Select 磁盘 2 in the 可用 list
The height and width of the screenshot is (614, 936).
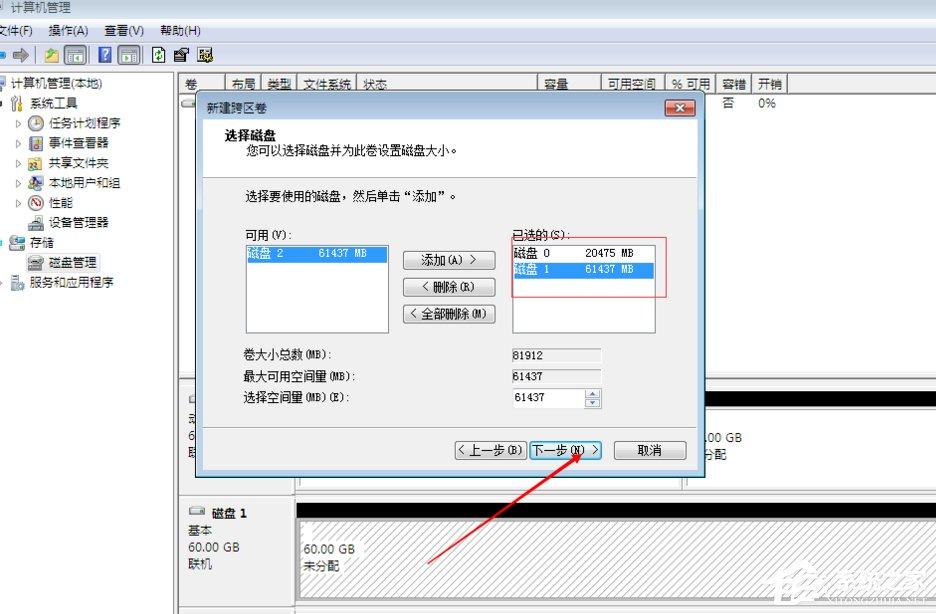tap(316, 255)
